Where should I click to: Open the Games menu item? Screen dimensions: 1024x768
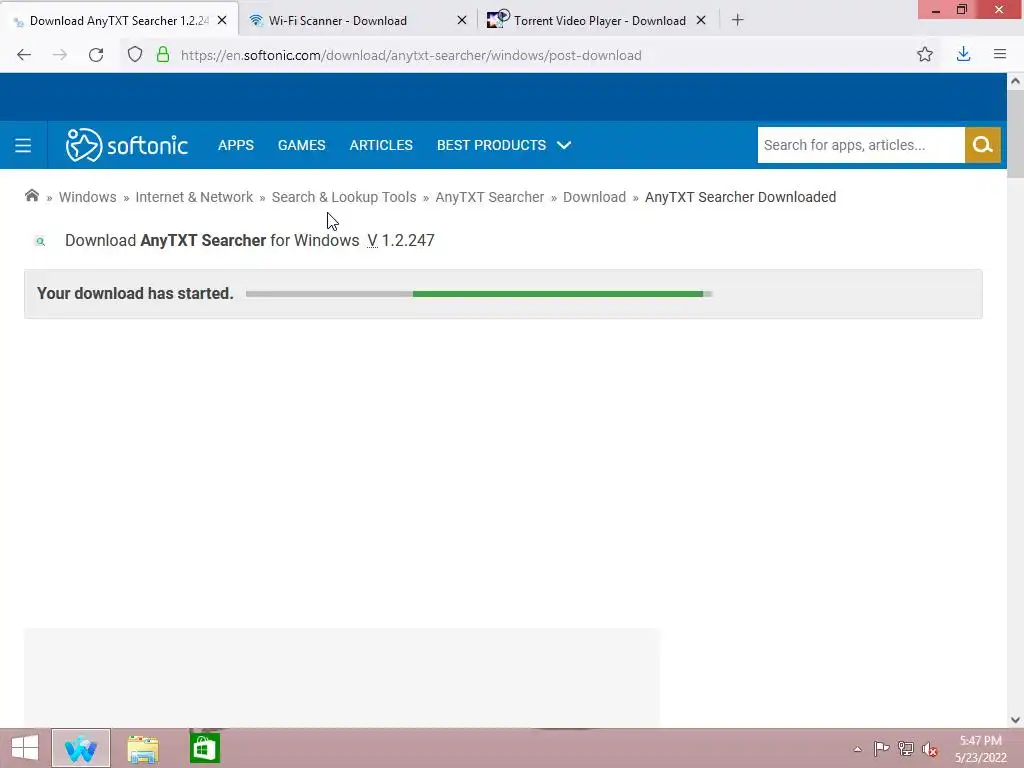tap(301, 145)
